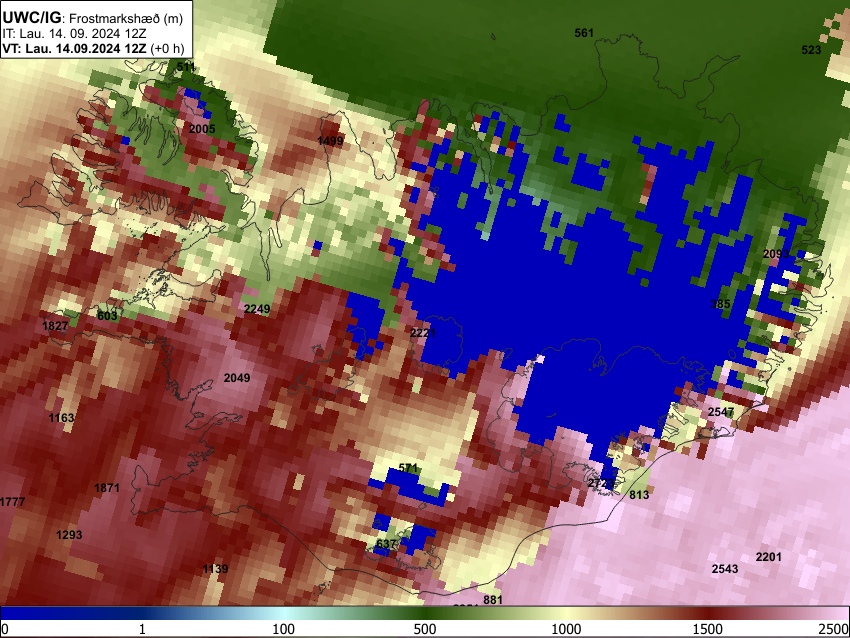
Task: Click the map value 603
Action: (x=107, y=316)
